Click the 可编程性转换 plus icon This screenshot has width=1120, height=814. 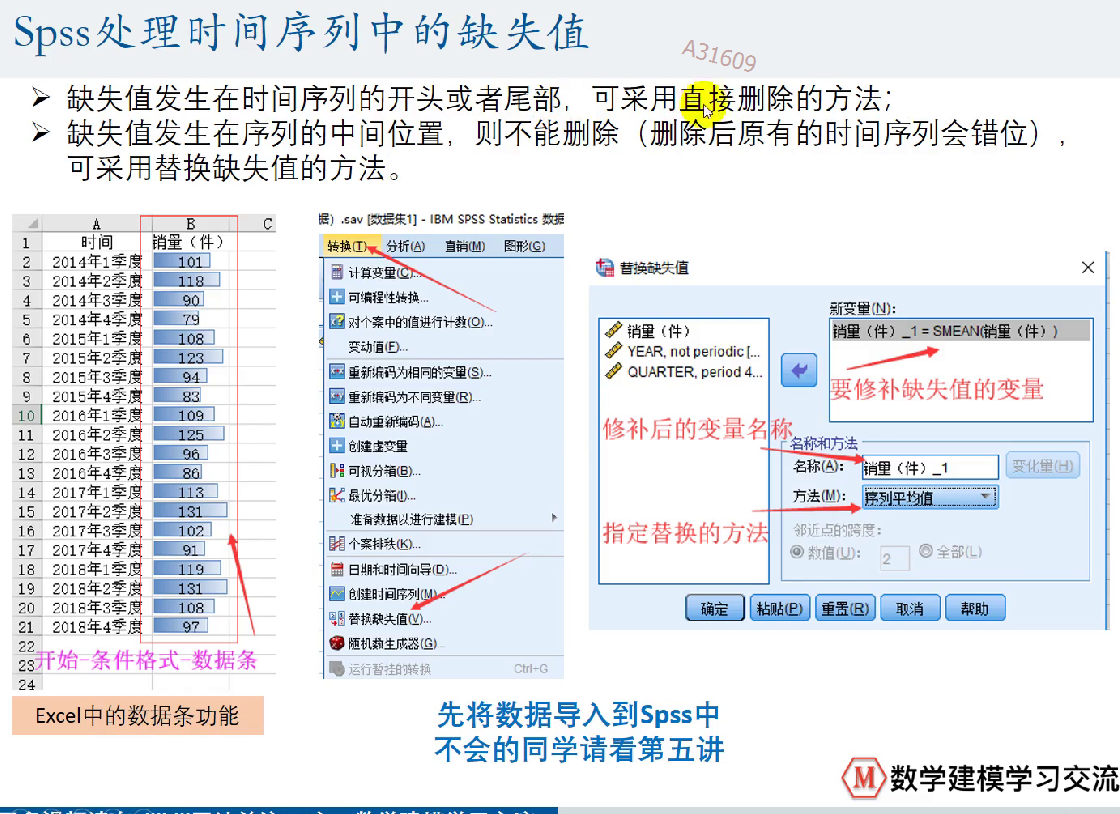coord(337,297)
